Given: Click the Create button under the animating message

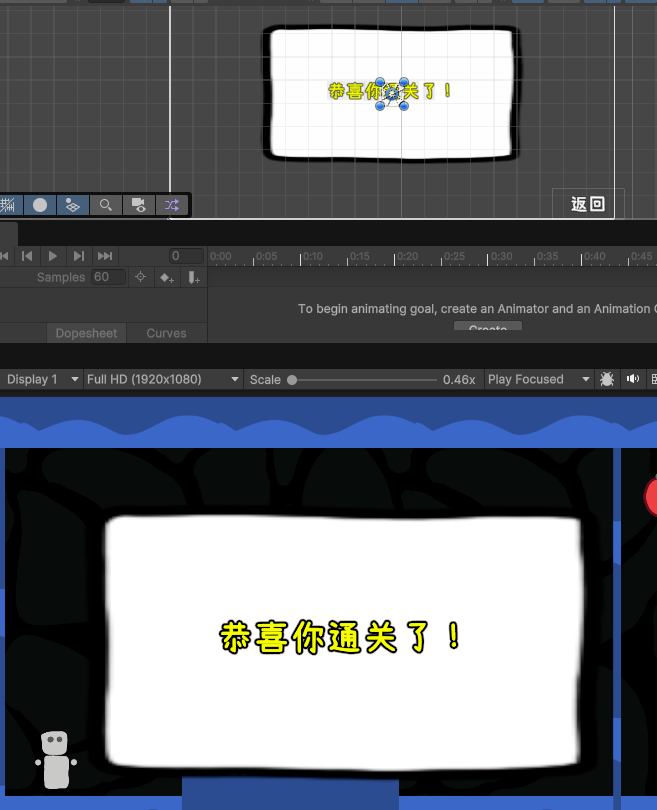Looking at the screenshot, I should 488,326.
